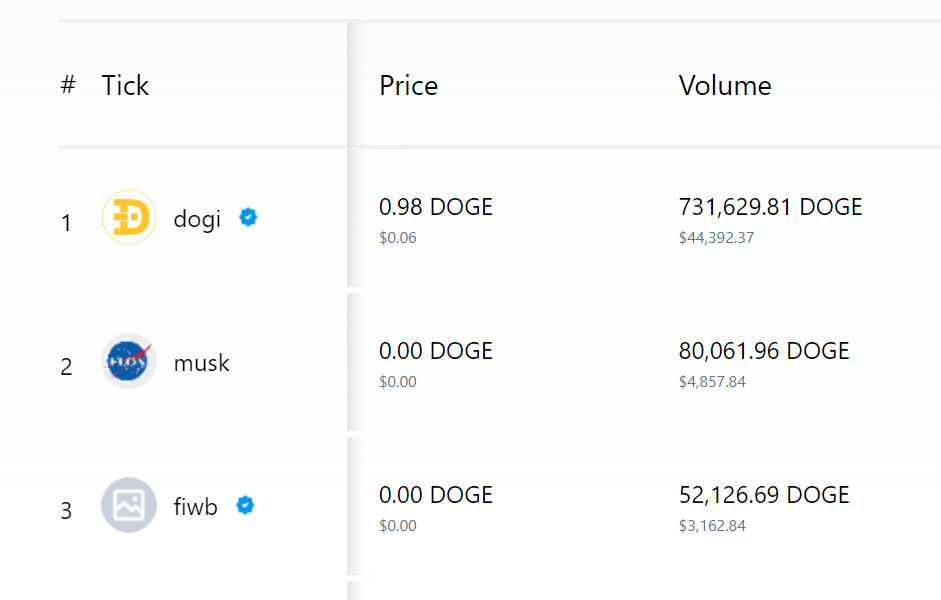Click the musk token NASA-style logo
Screen dimensions: 941x600
click(x=129, y=361)
